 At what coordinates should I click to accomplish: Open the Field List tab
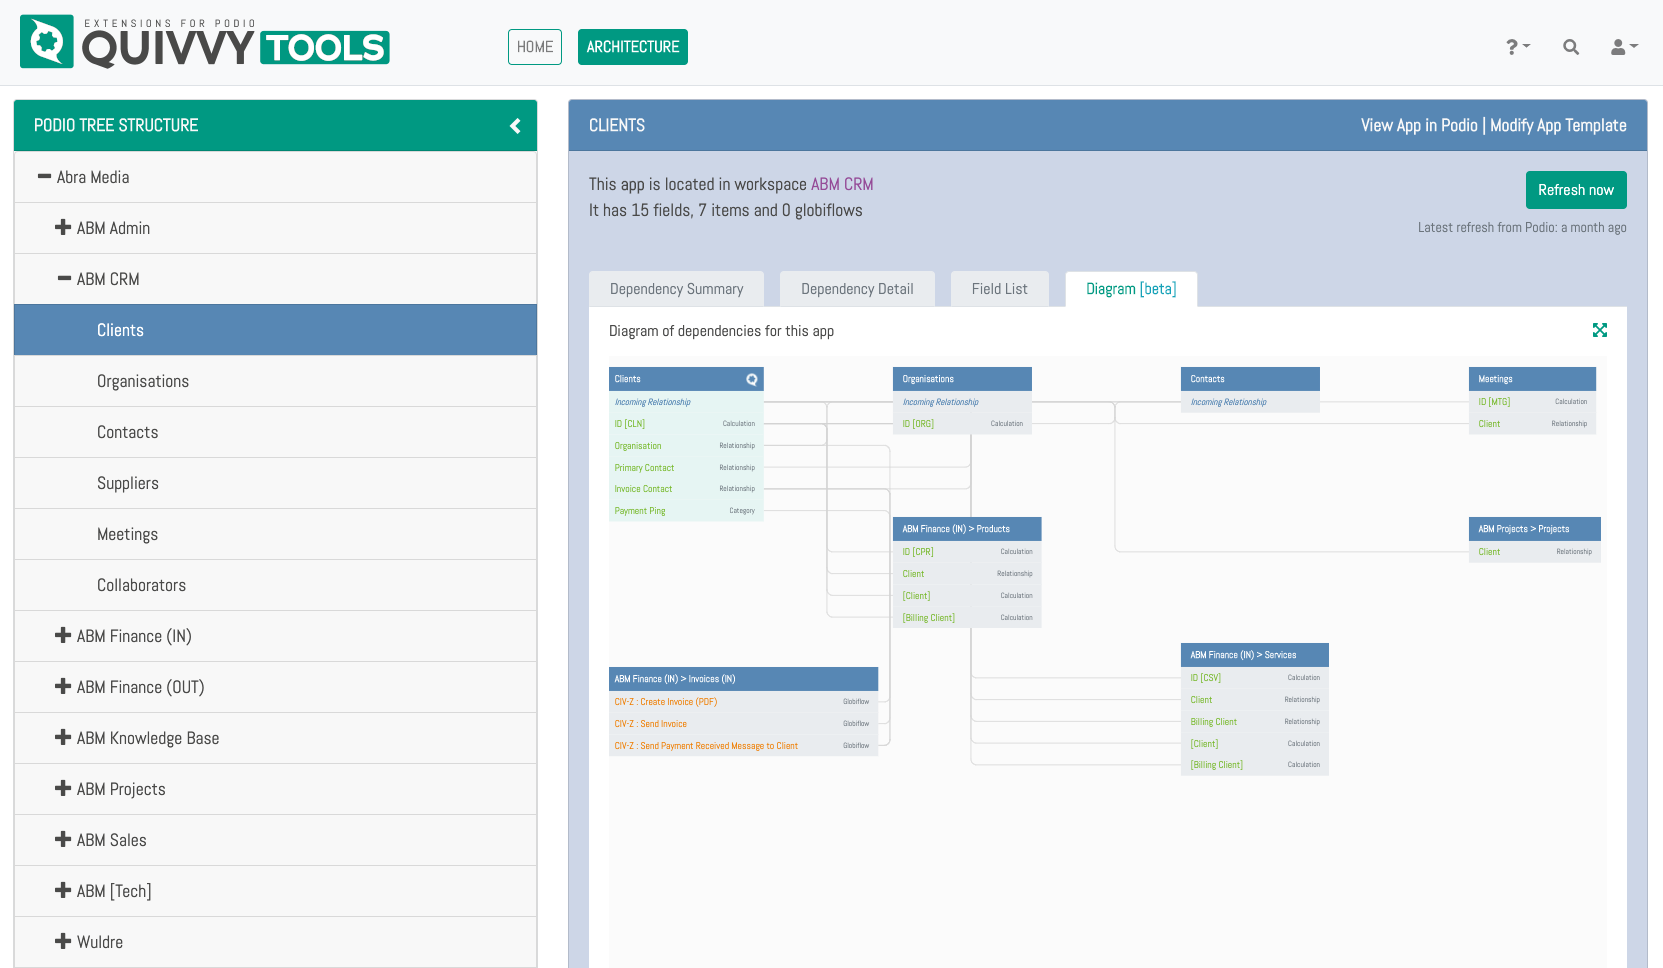coord(999,289)
